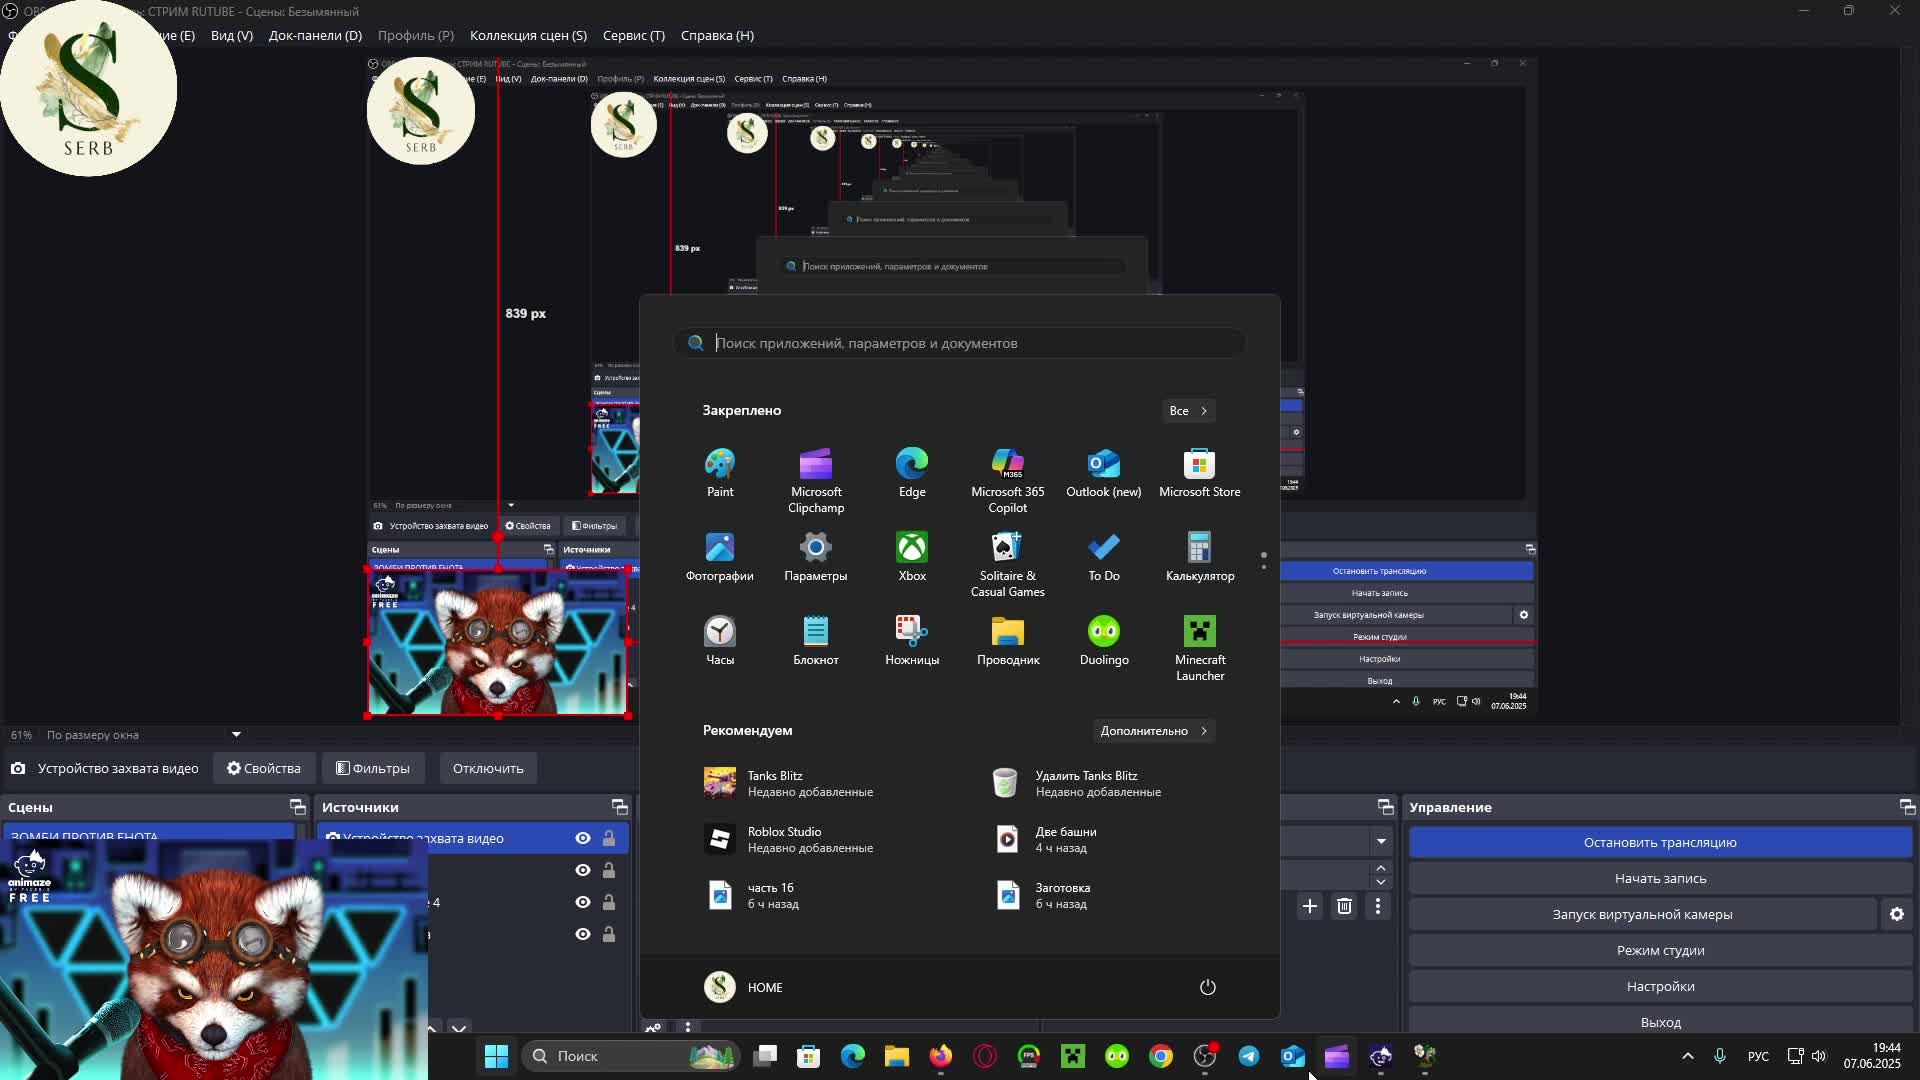
Task: Click the plus add icon in OBS panel
Action: click(x=1309, y=906)
